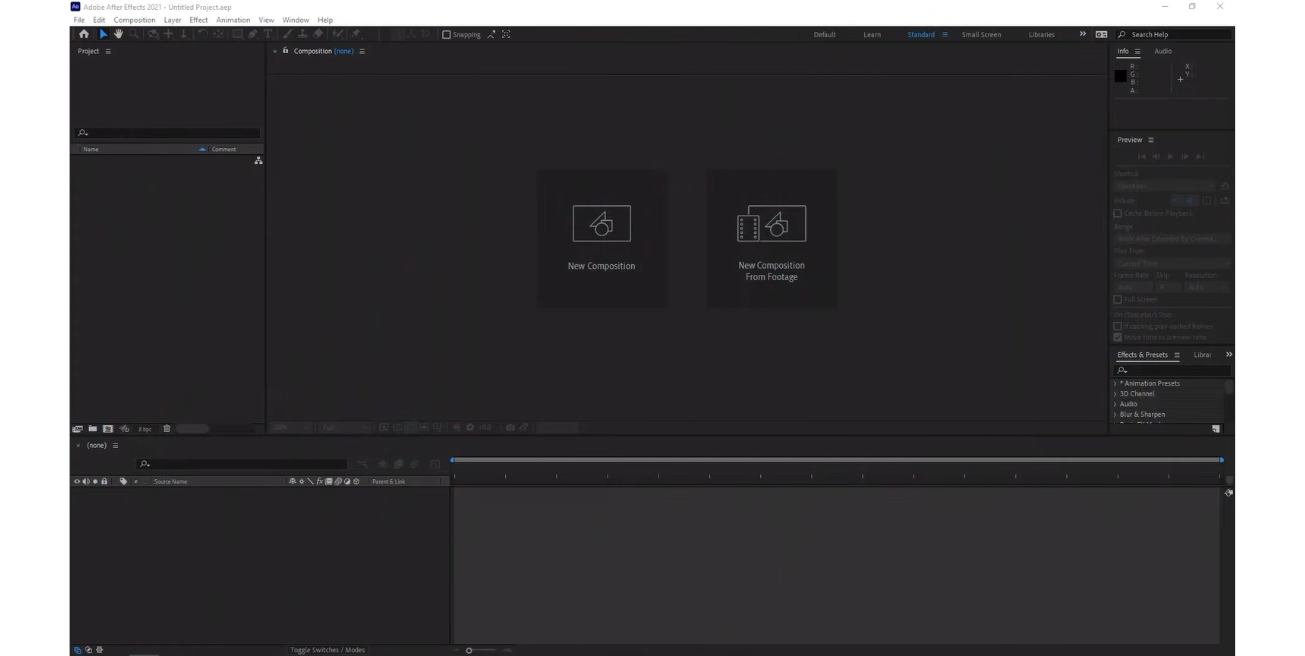Open the Project panel hamburger menu

click(x=107, y=51)
